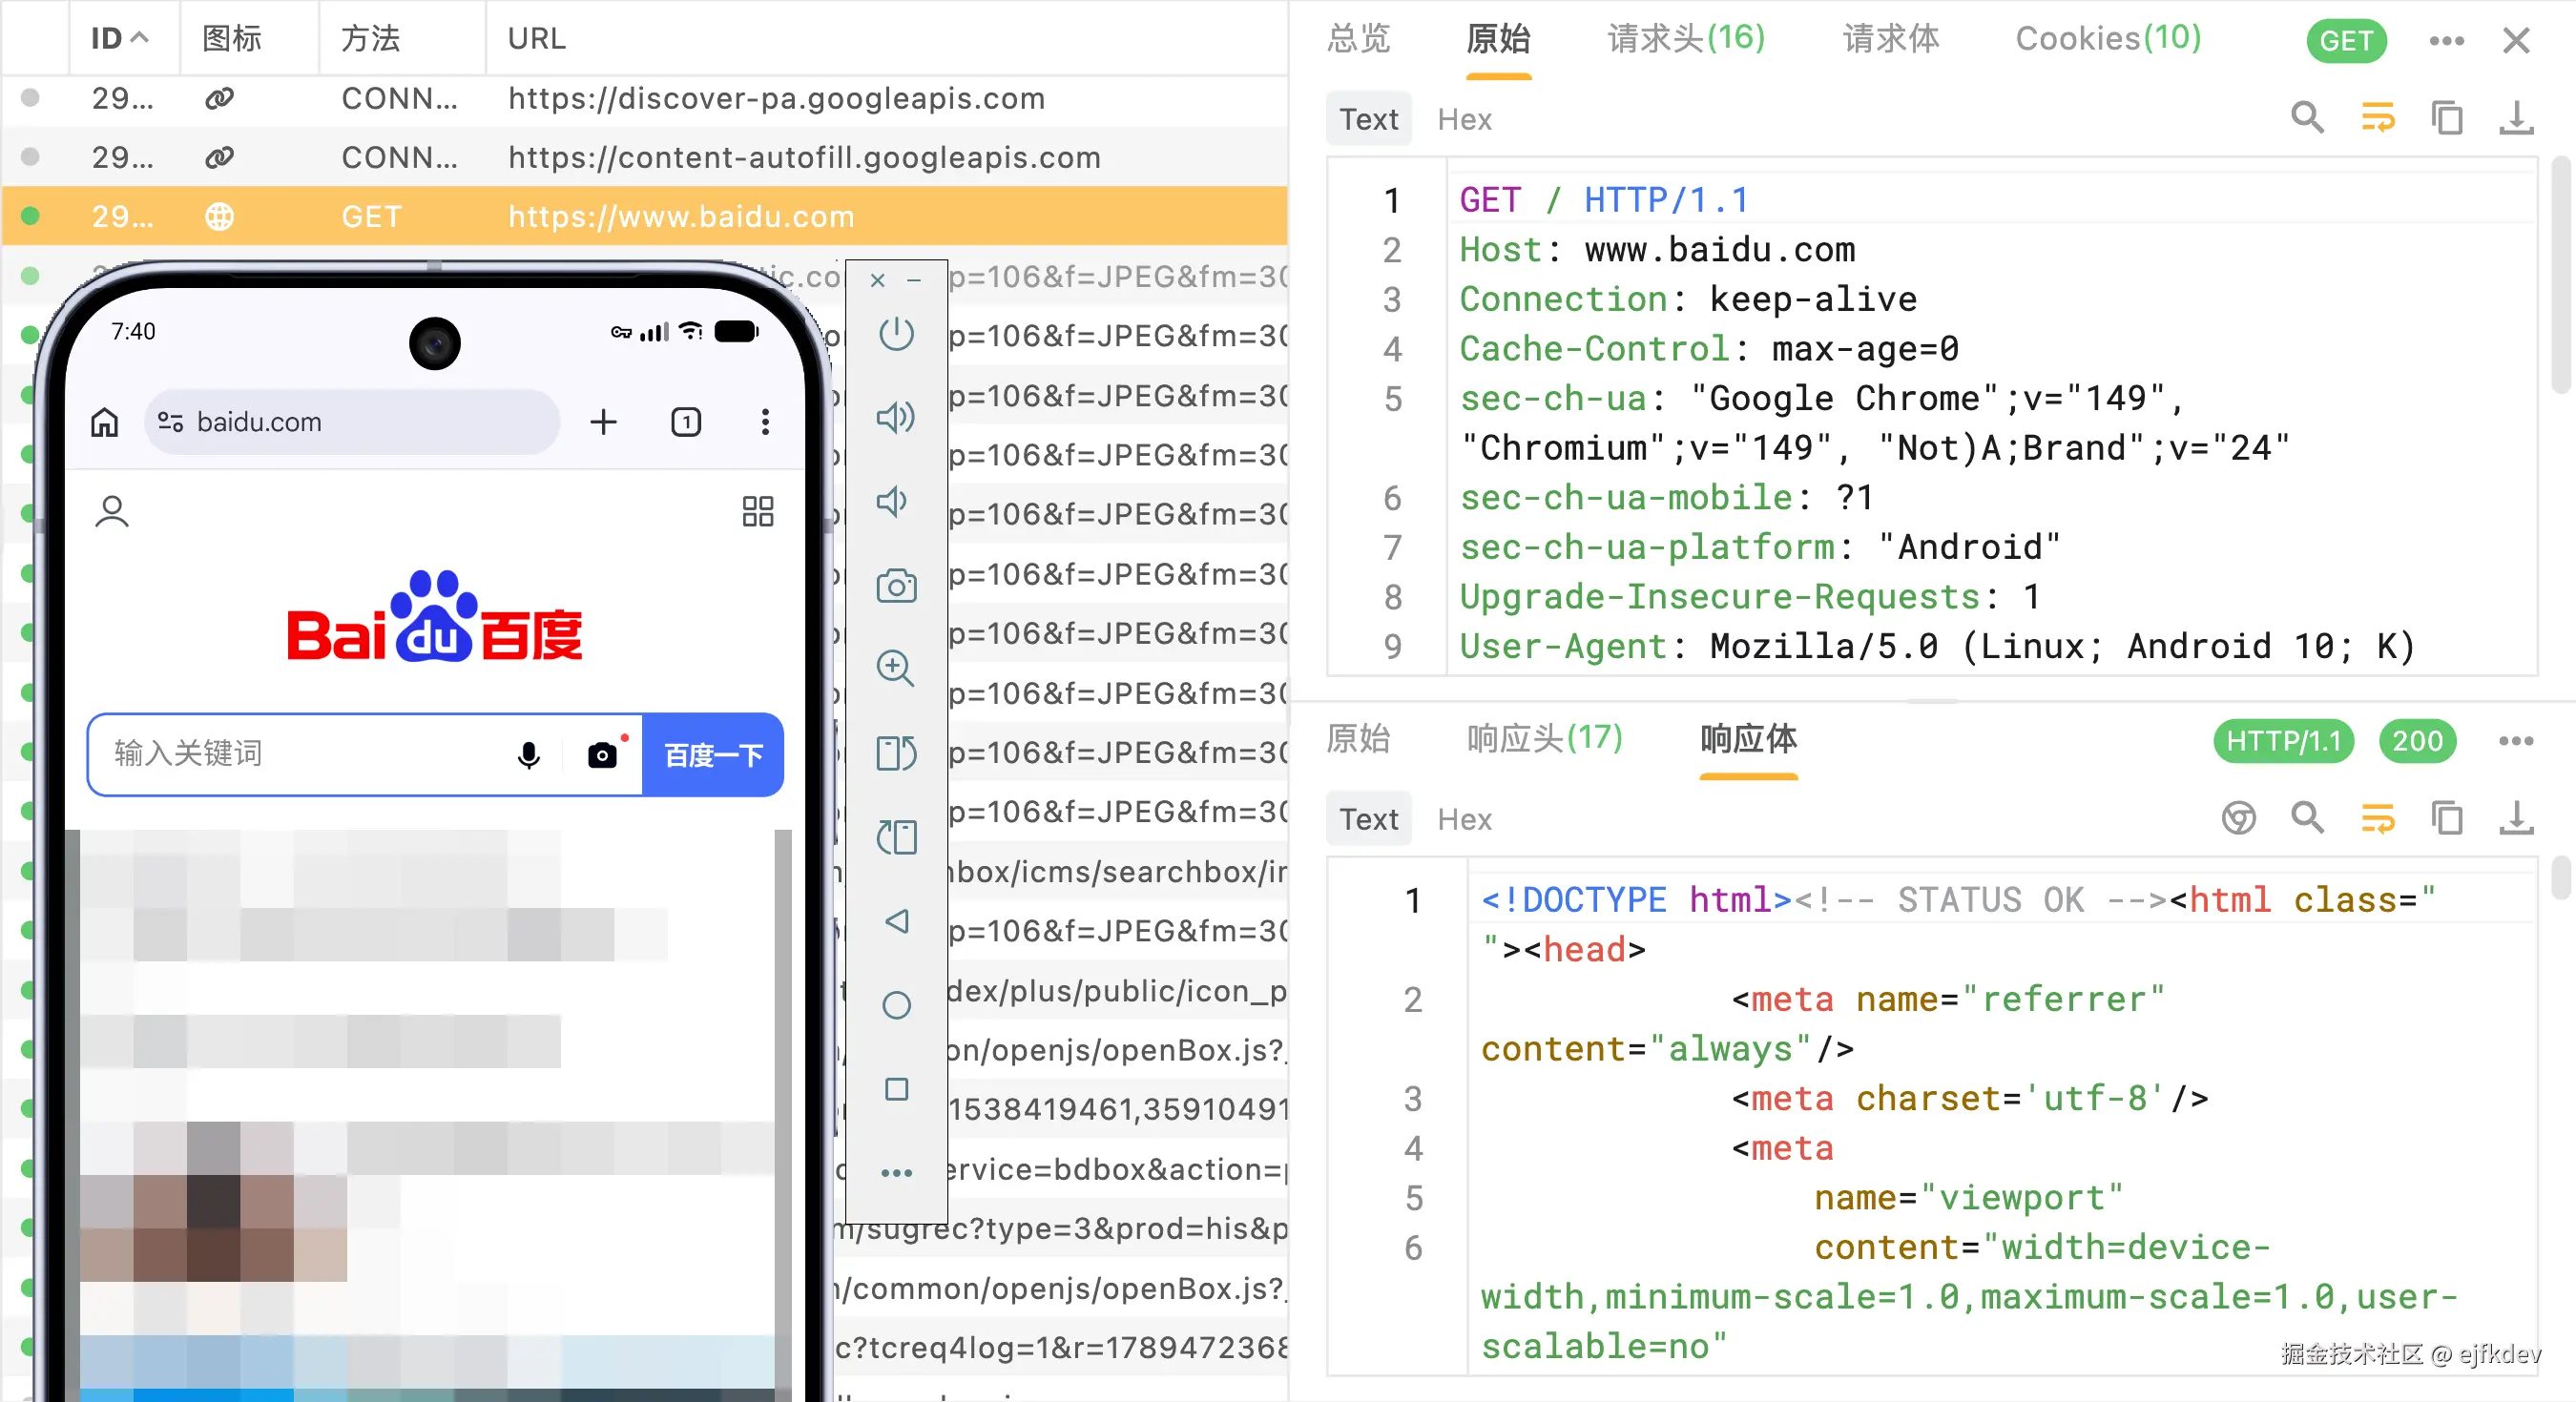Tap the emulator back triangle button
The width and height of the screenshot is (2576, 1402).
(x=897, y=921)
